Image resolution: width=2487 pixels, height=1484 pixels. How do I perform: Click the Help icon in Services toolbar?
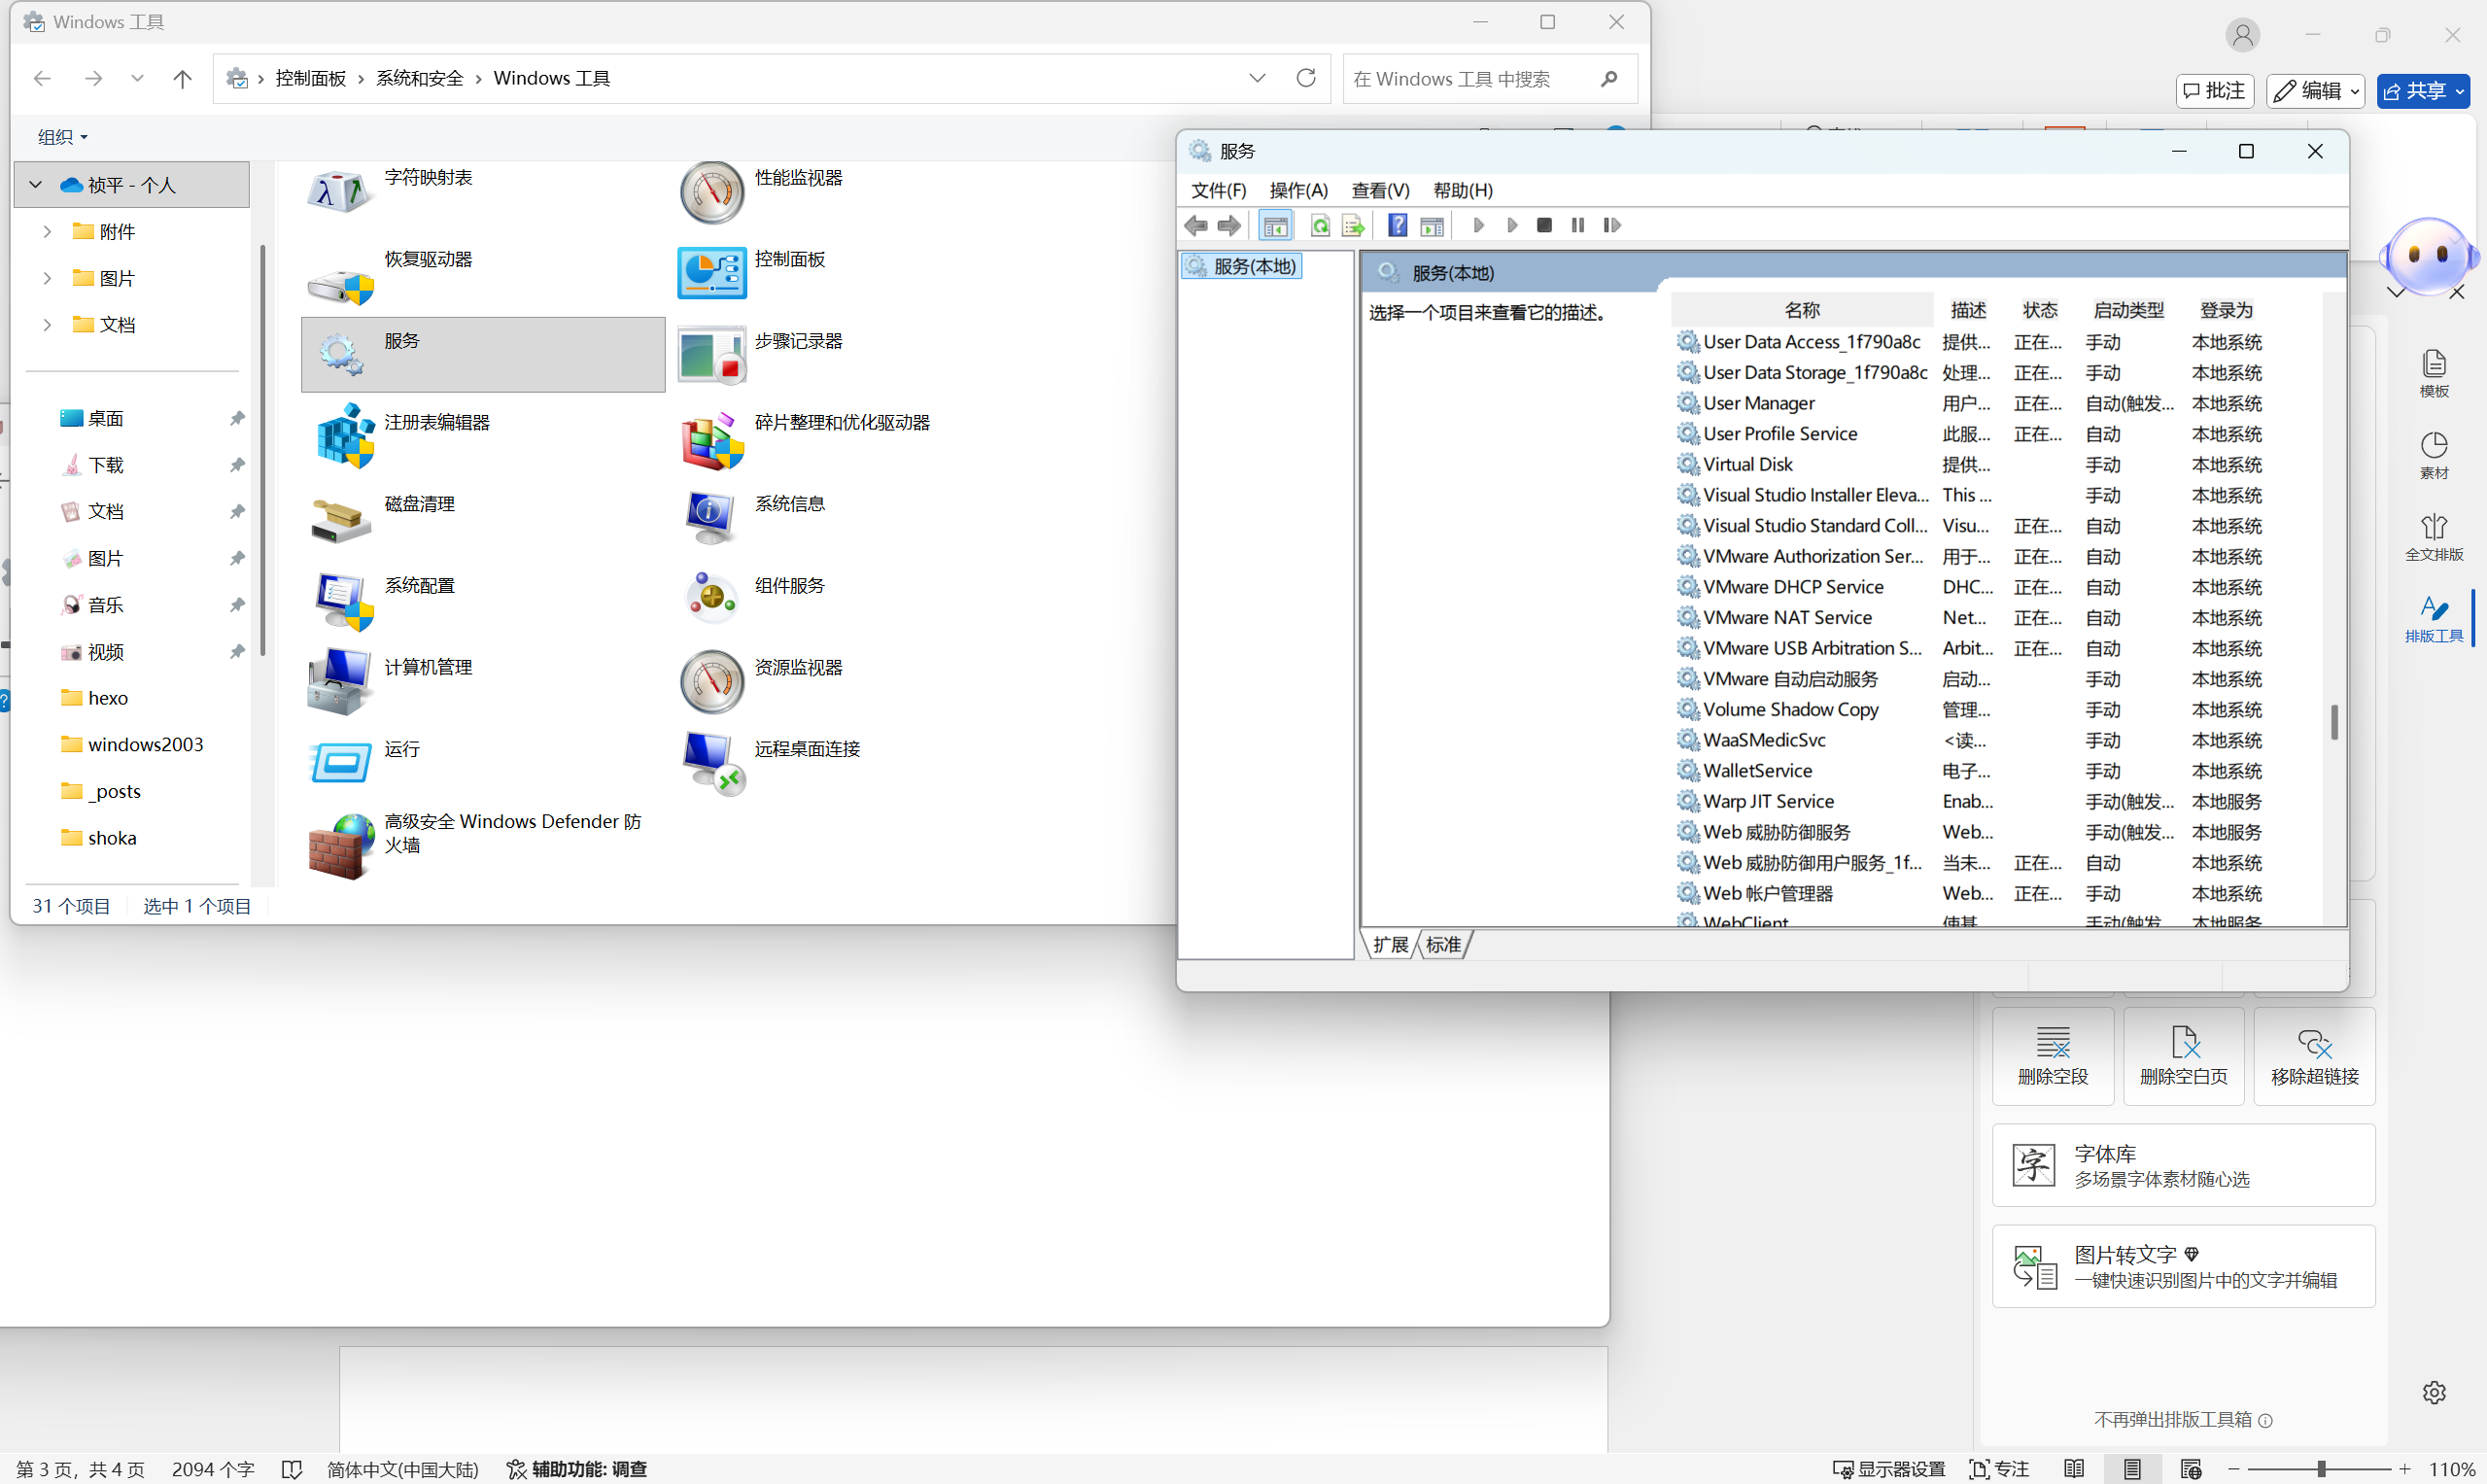(1397, 225)
